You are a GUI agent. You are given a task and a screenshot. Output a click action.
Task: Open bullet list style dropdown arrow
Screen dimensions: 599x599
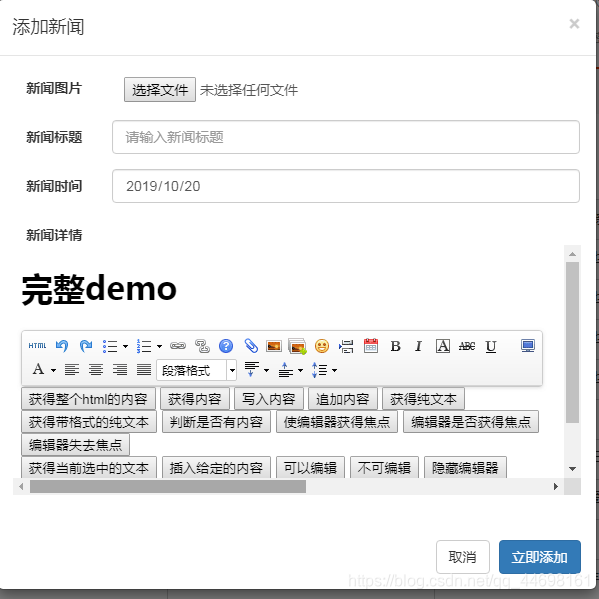[x=125, y=346]
